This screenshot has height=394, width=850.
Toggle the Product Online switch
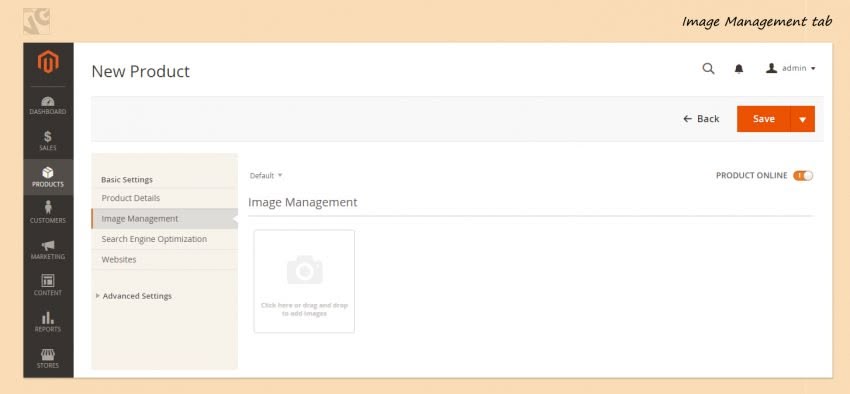(x=803, y=176)
